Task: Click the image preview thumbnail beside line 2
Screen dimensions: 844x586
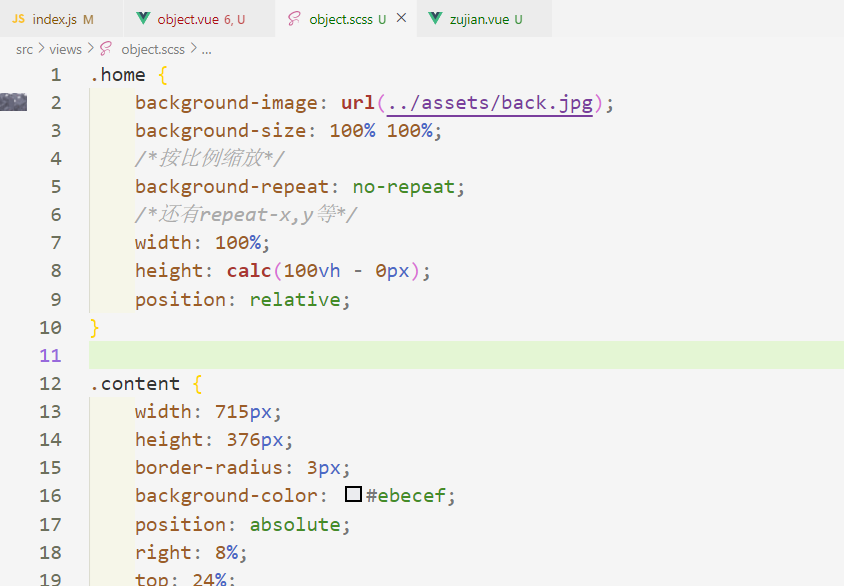Action: [x=13, y=102]
